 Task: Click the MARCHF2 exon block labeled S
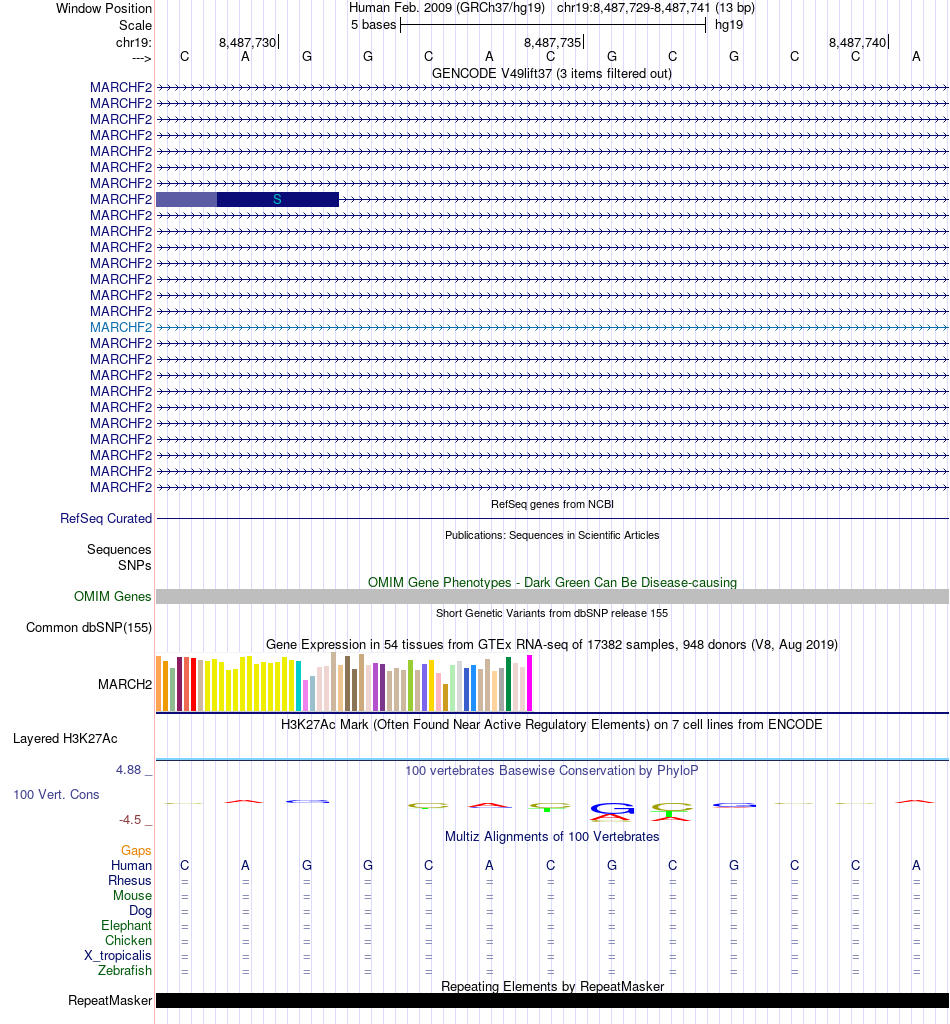pos(277,199)
